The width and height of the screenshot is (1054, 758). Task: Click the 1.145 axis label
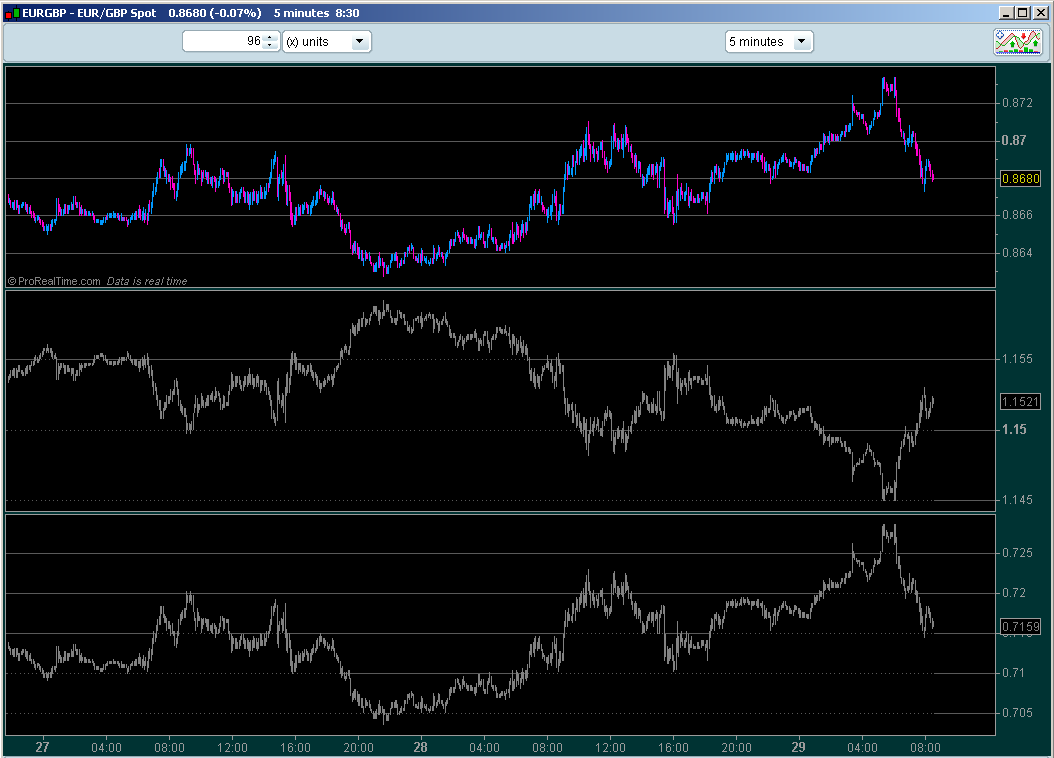[1017, 500]
